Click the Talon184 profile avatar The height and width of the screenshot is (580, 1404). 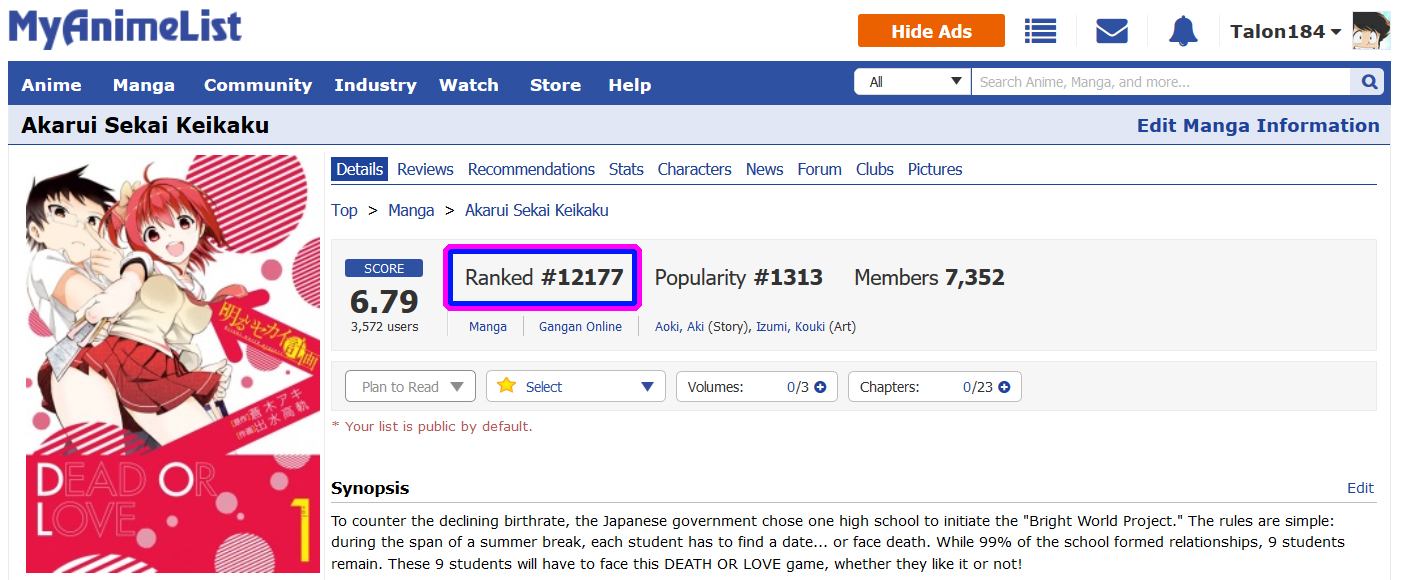(1371, 31)
